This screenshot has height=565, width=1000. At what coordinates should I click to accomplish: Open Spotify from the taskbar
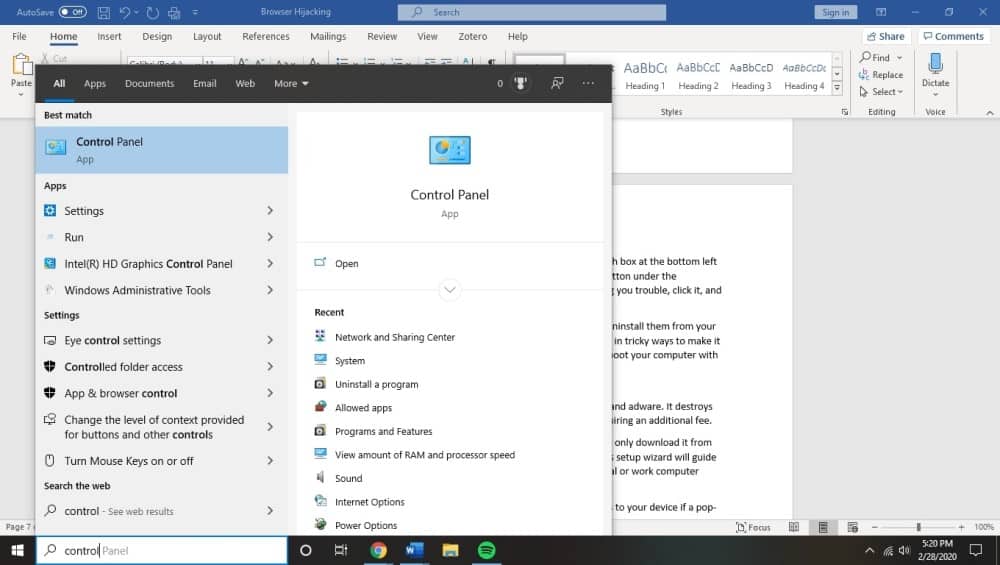486,550
